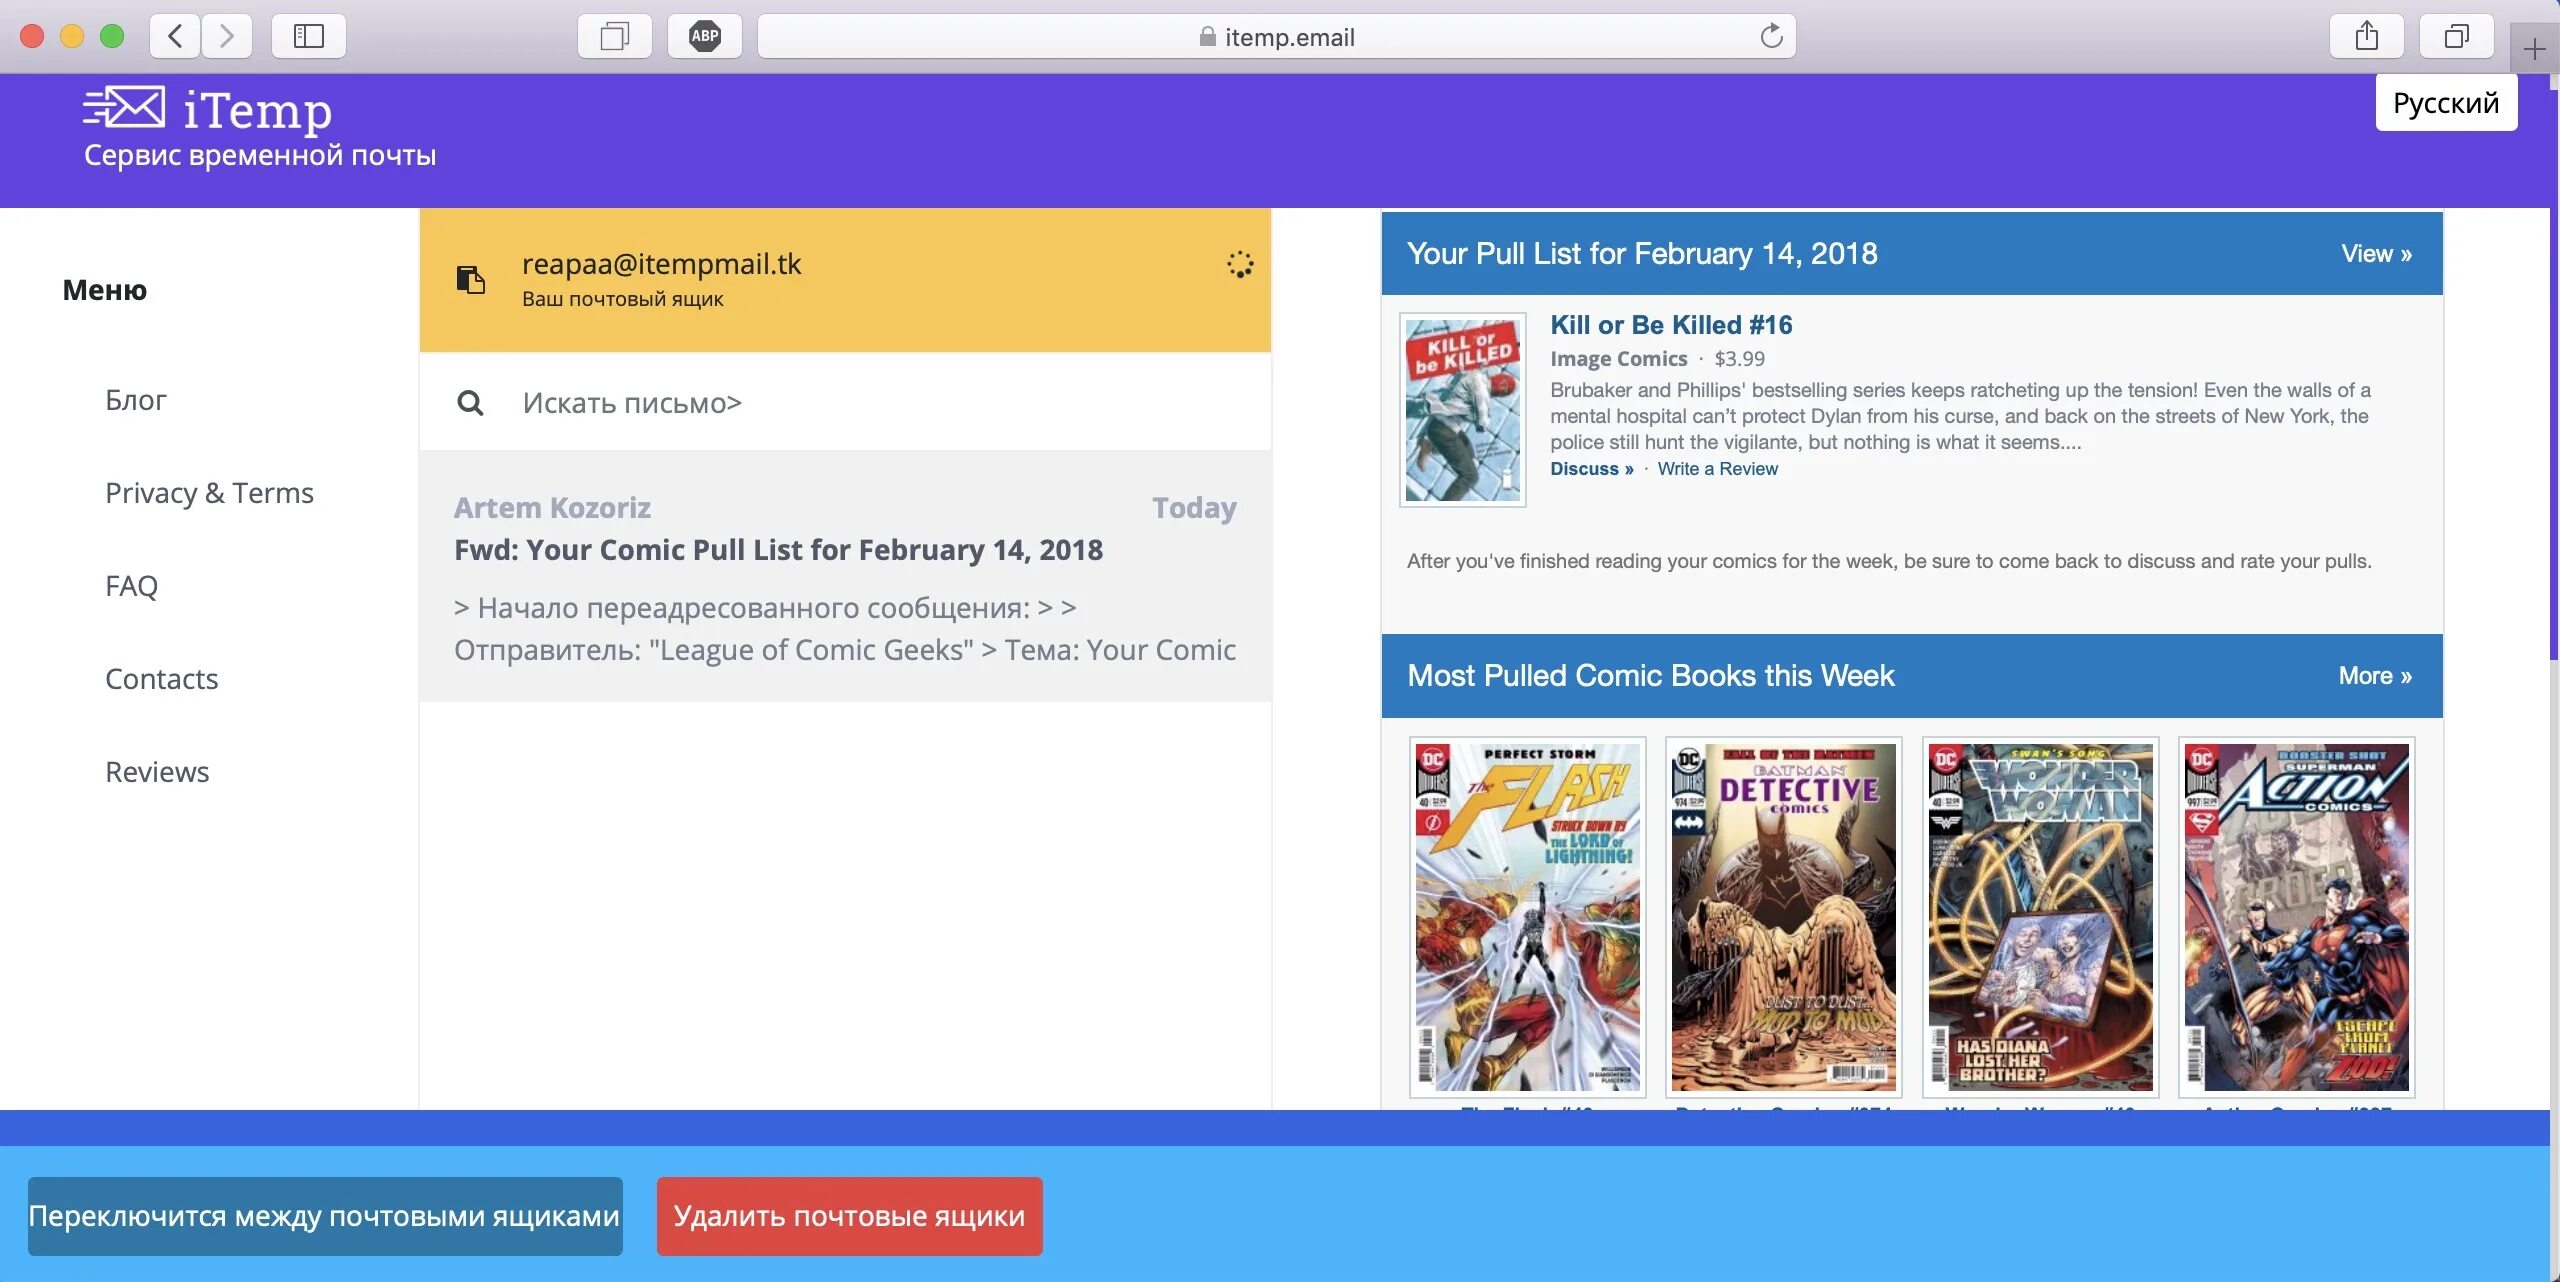Screen dimensions: 2560x1282
Task: Click the search magnifier icon in inbox
Action: pyautogui.click(x=469, y=402)
